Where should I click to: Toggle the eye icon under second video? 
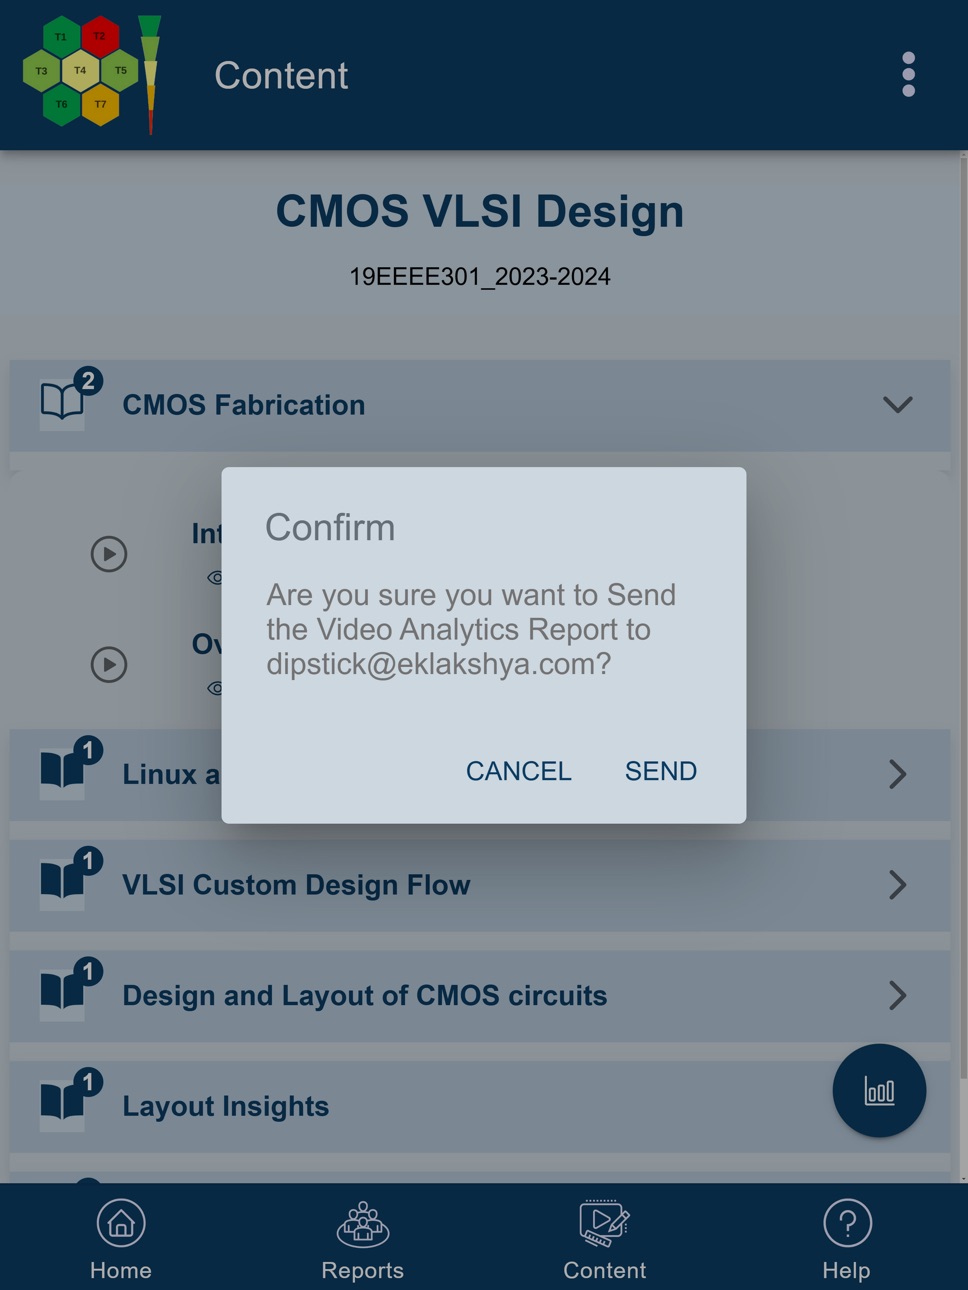(x=214, y=688)
